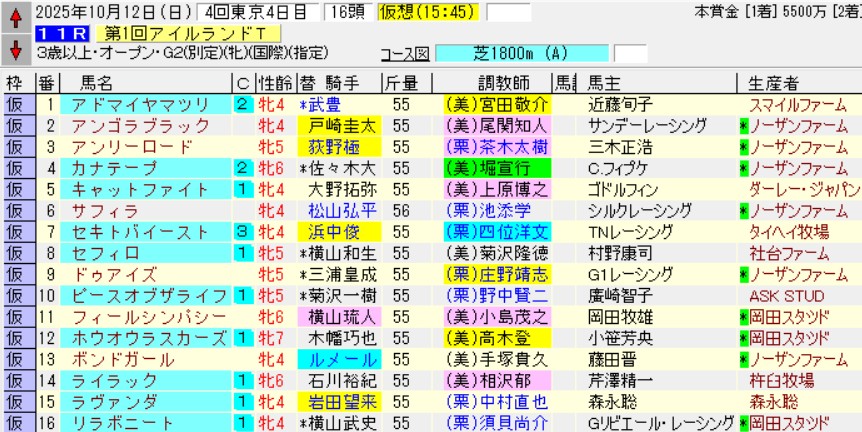Screen dimensions: 862x432
Task: Click the red down arrow for next race
Action: tap(15, 48)
